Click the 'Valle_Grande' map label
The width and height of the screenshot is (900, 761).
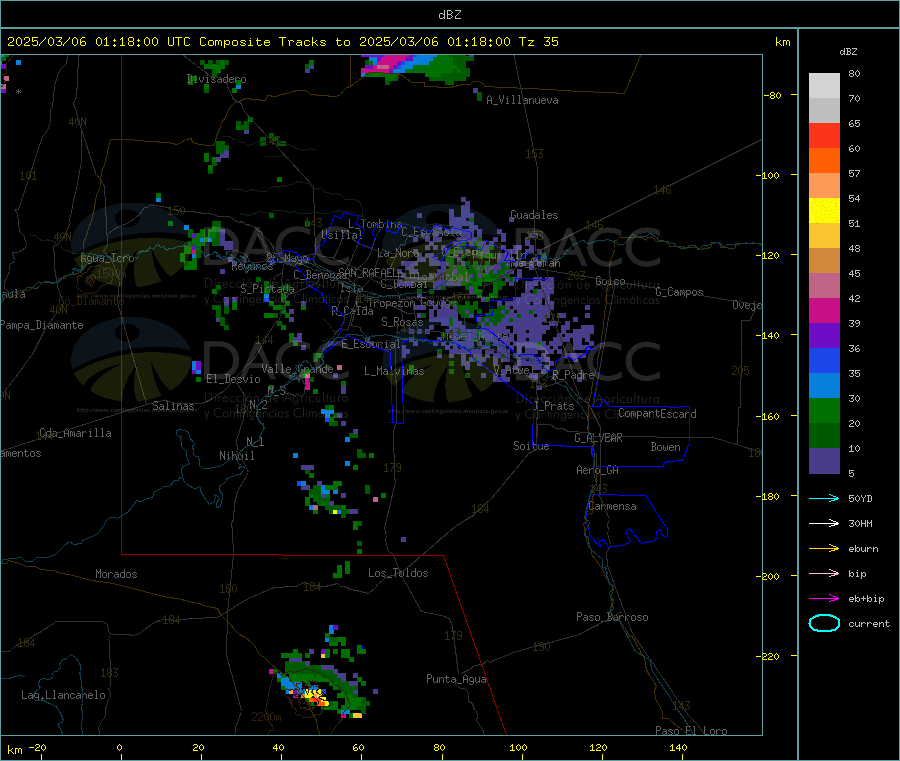[x=297, y=368]
